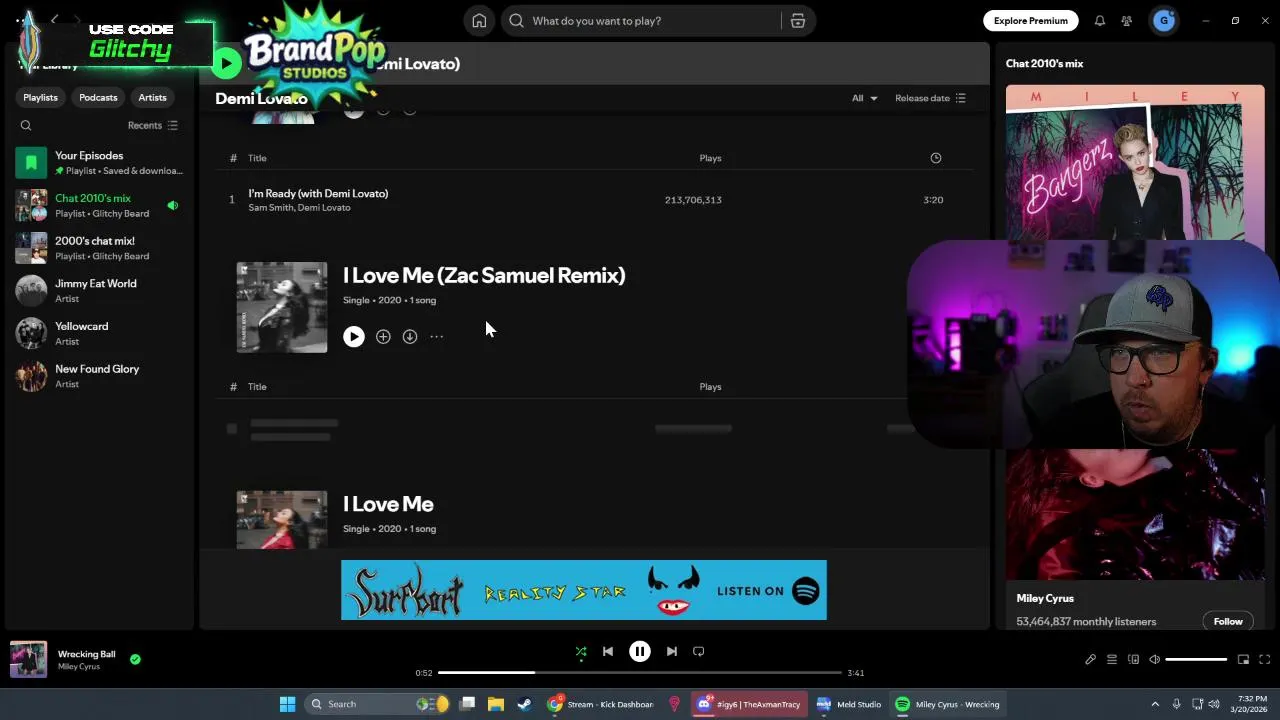Enter full screen player icon

coord(1264,660)
